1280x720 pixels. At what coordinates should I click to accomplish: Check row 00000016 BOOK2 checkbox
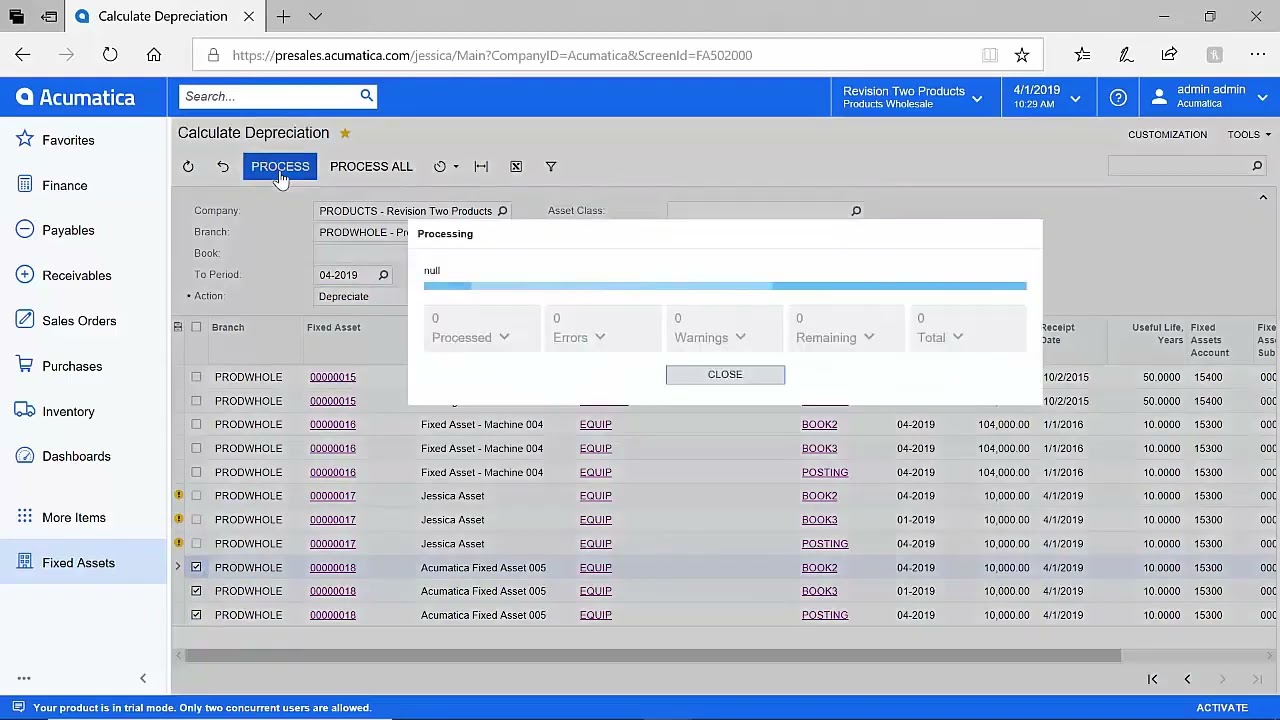click(x=196, y=424)
